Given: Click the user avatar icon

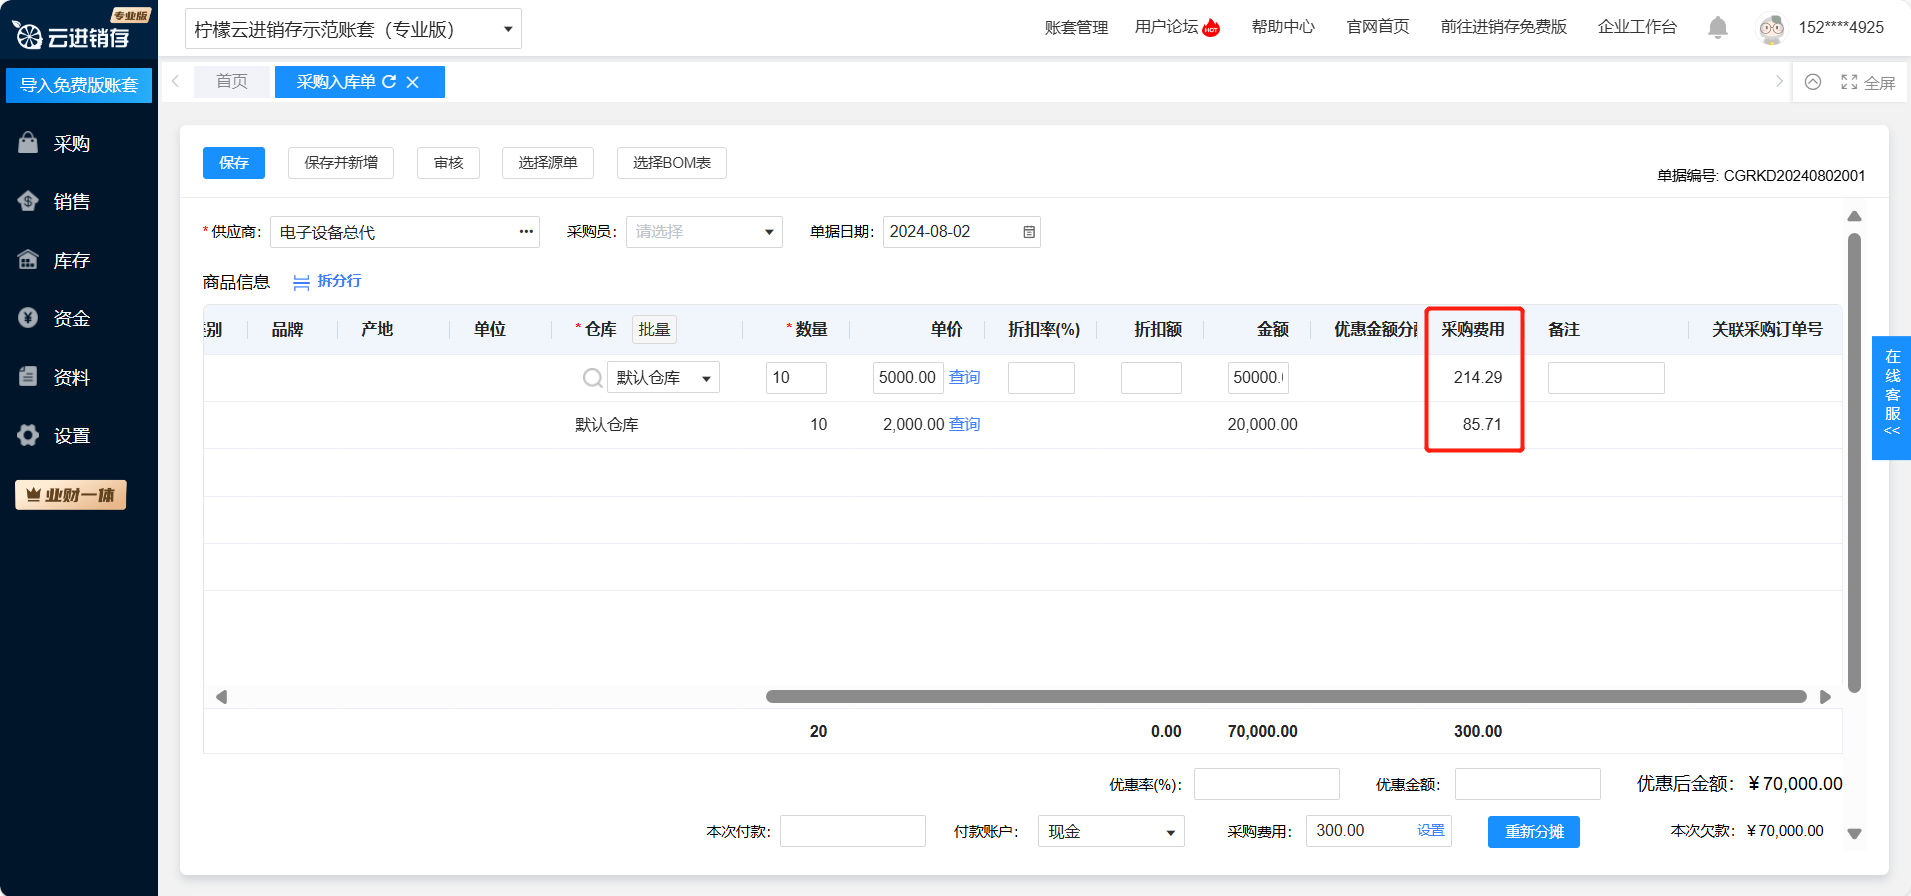Looking at the screenshot, I should 1771,28.
